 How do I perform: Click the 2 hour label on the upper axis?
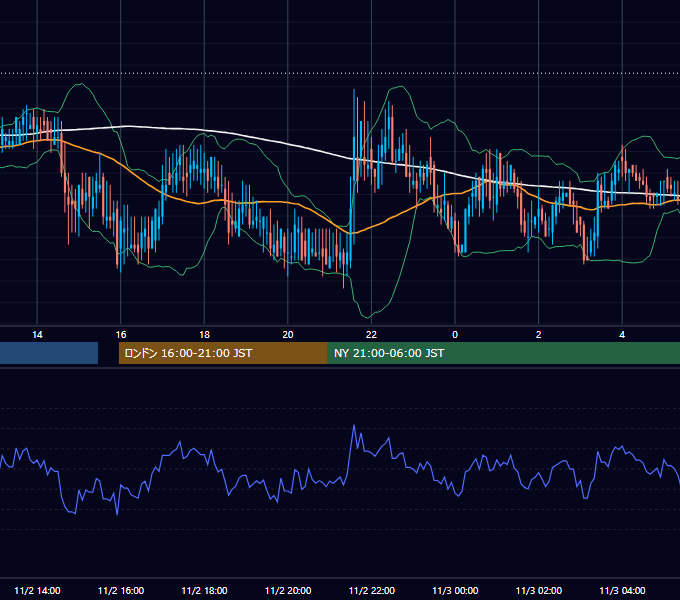(539, 335)
